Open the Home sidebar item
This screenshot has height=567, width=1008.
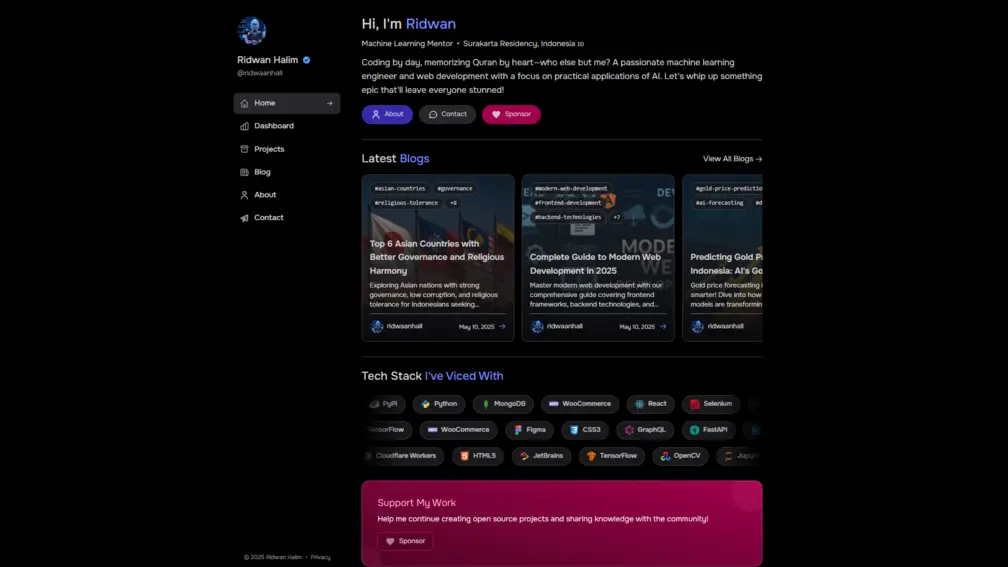pyautogui.click(x=287, y=103)
